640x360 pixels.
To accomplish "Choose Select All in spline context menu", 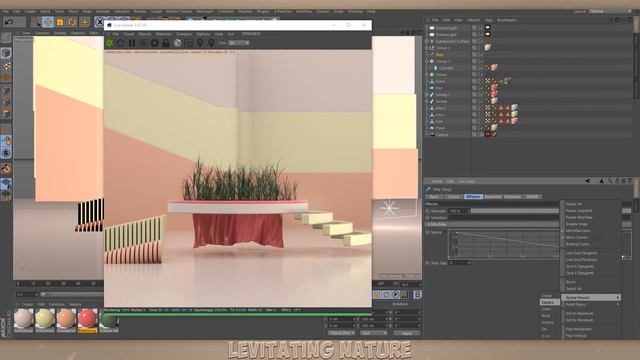I will (x=573, y=289).
